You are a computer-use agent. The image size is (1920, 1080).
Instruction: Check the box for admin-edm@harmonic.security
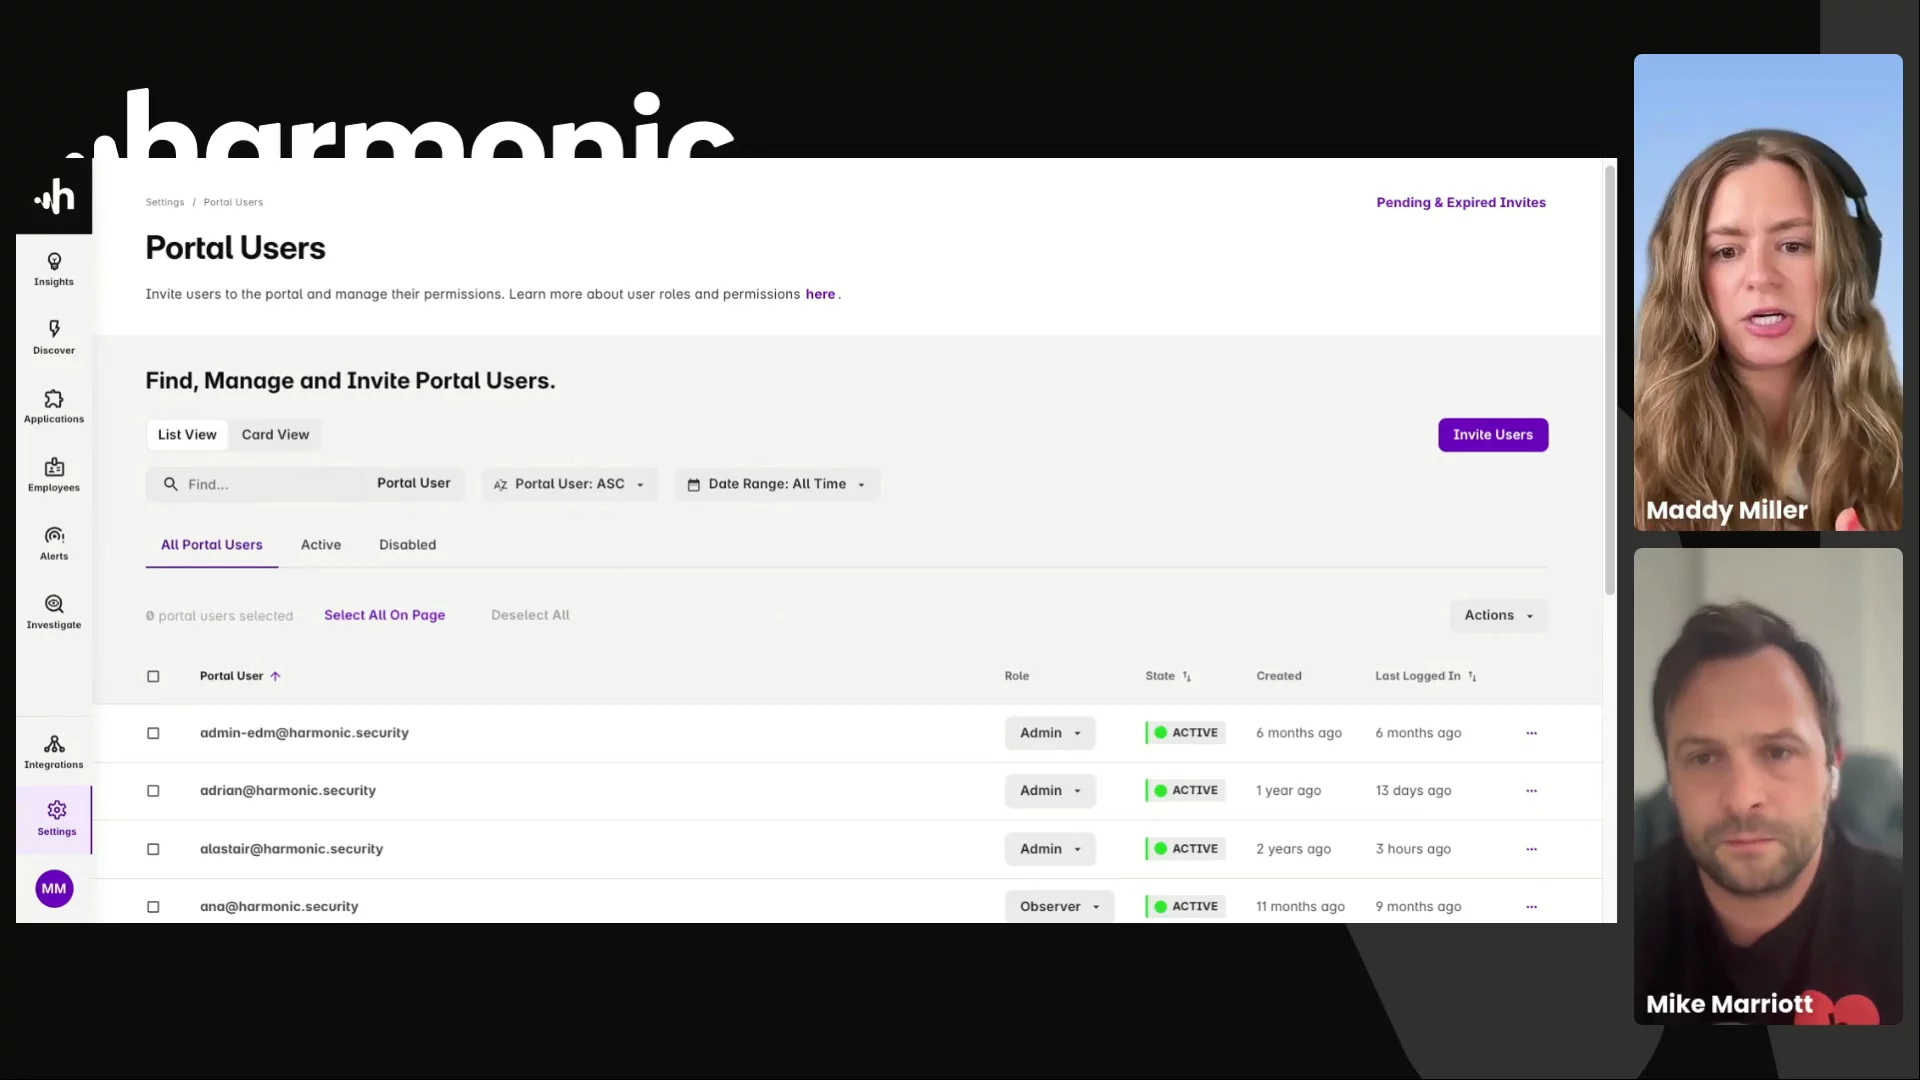tap(153, 733)
